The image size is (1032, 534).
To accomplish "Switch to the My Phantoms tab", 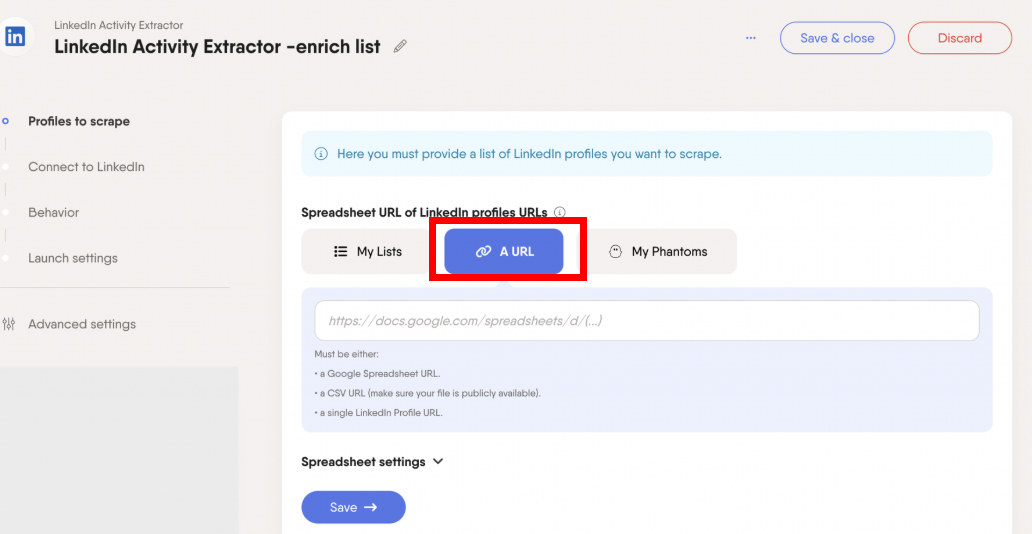I will [x=659, y=252].
